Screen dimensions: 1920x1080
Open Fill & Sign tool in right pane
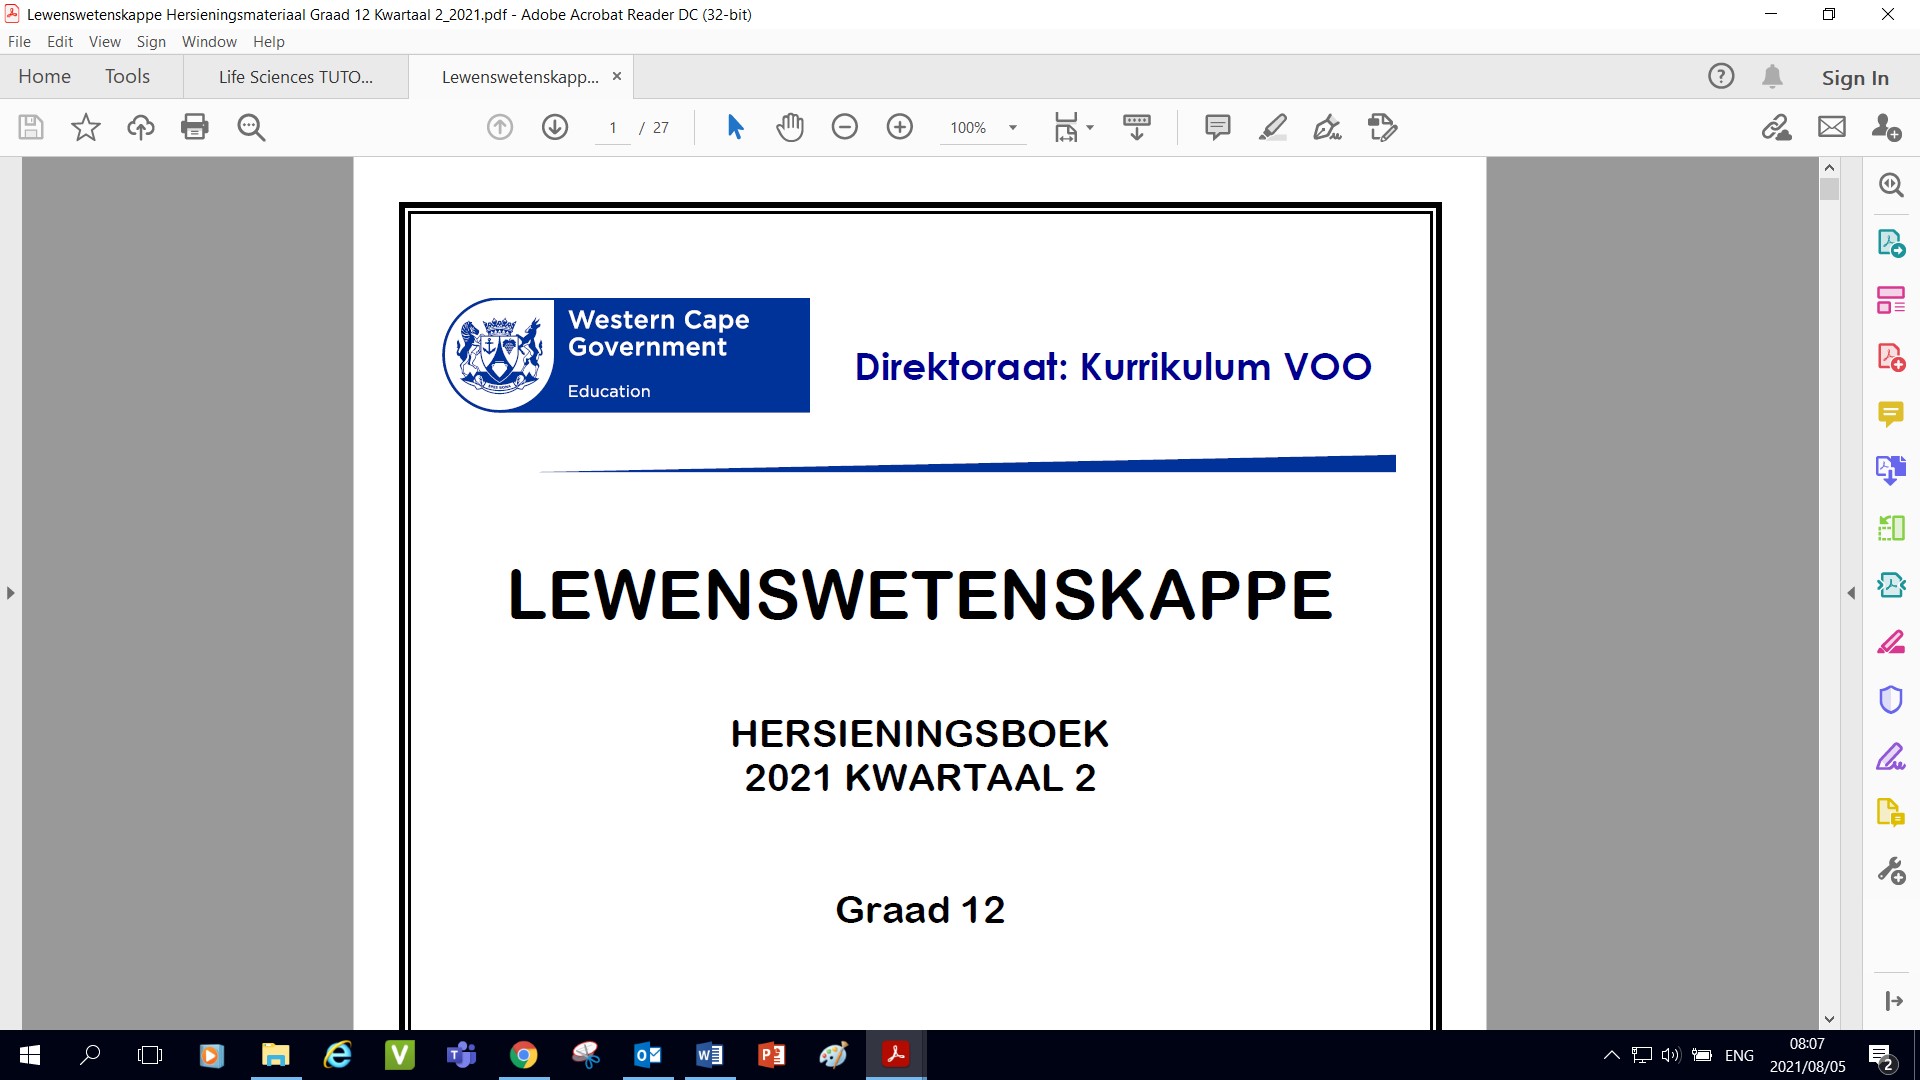point(1891,756)
